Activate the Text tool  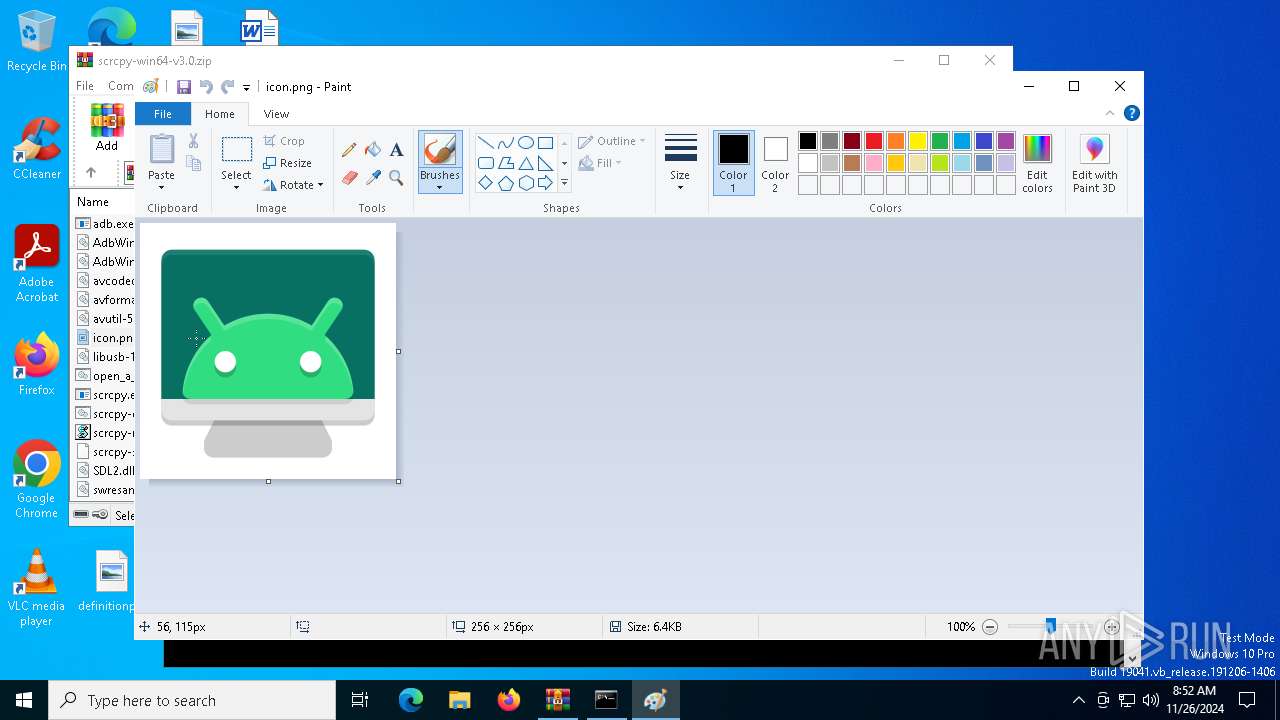396,150
